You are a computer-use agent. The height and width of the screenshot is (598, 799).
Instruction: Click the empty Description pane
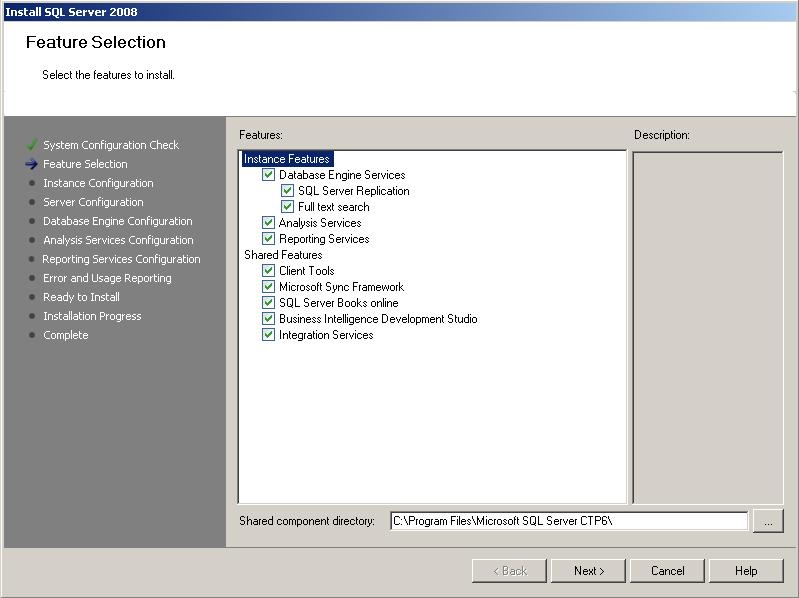click(707, 328)
